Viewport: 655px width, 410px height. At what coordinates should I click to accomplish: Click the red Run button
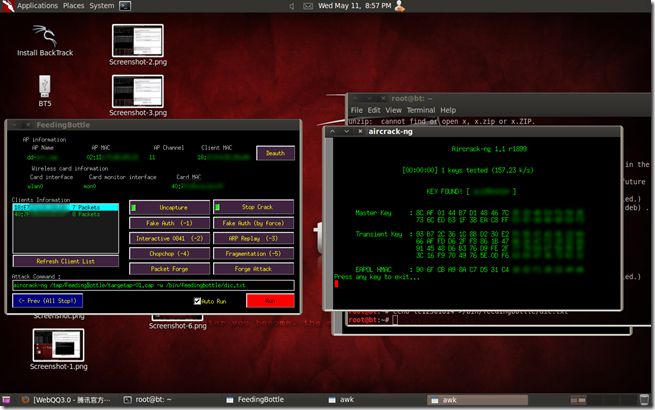270,300
